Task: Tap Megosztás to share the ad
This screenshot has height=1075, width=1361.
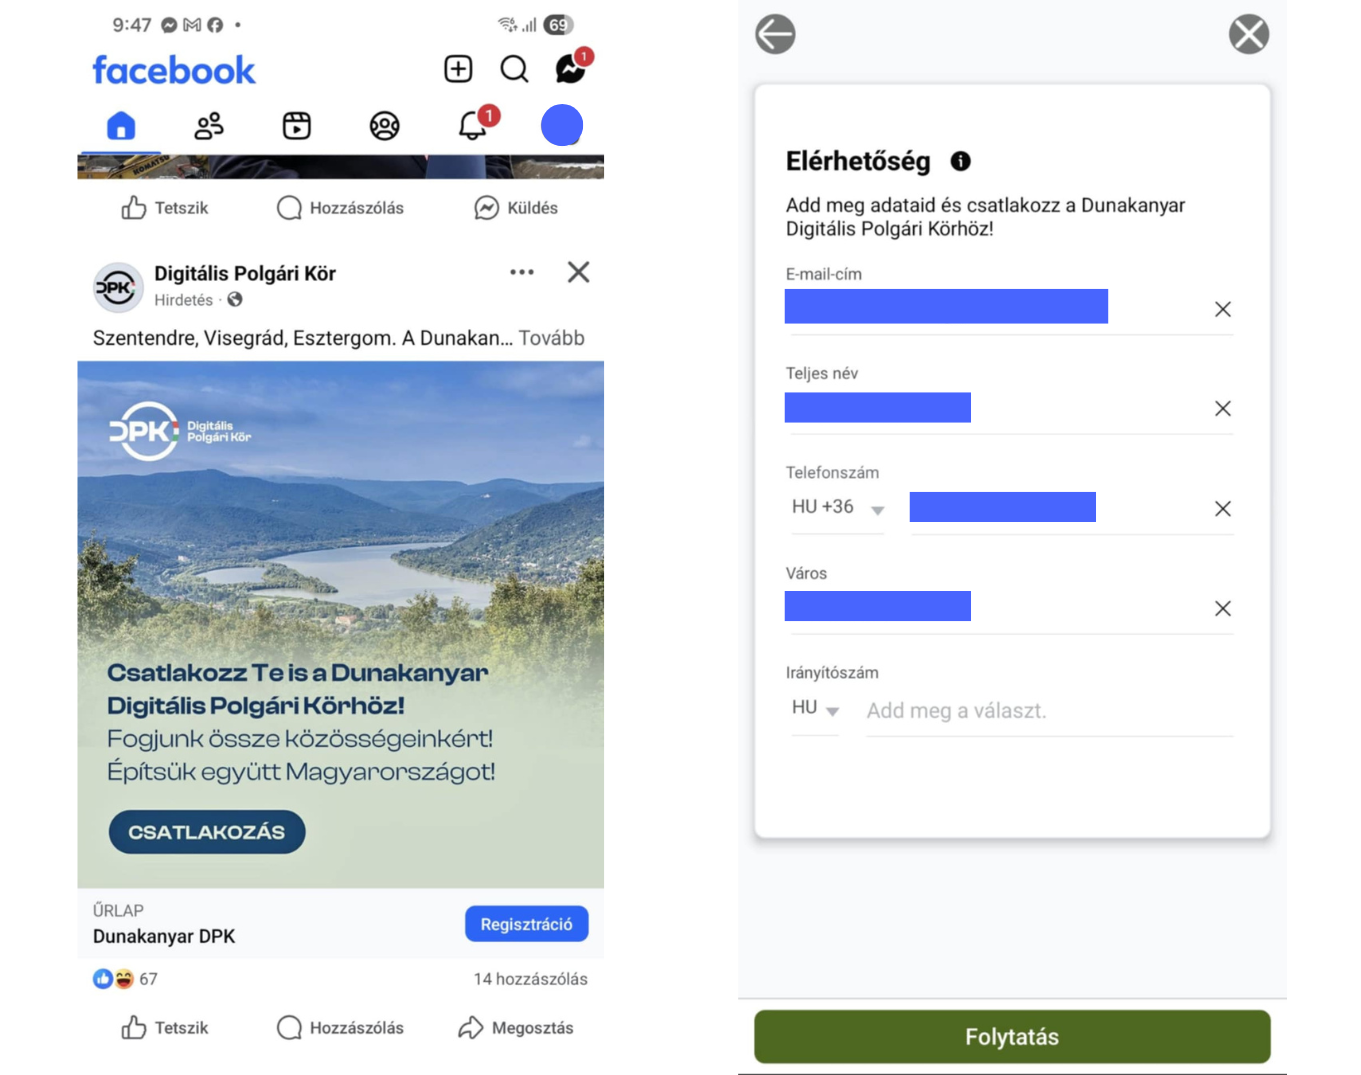Action: click(516, 1028)
